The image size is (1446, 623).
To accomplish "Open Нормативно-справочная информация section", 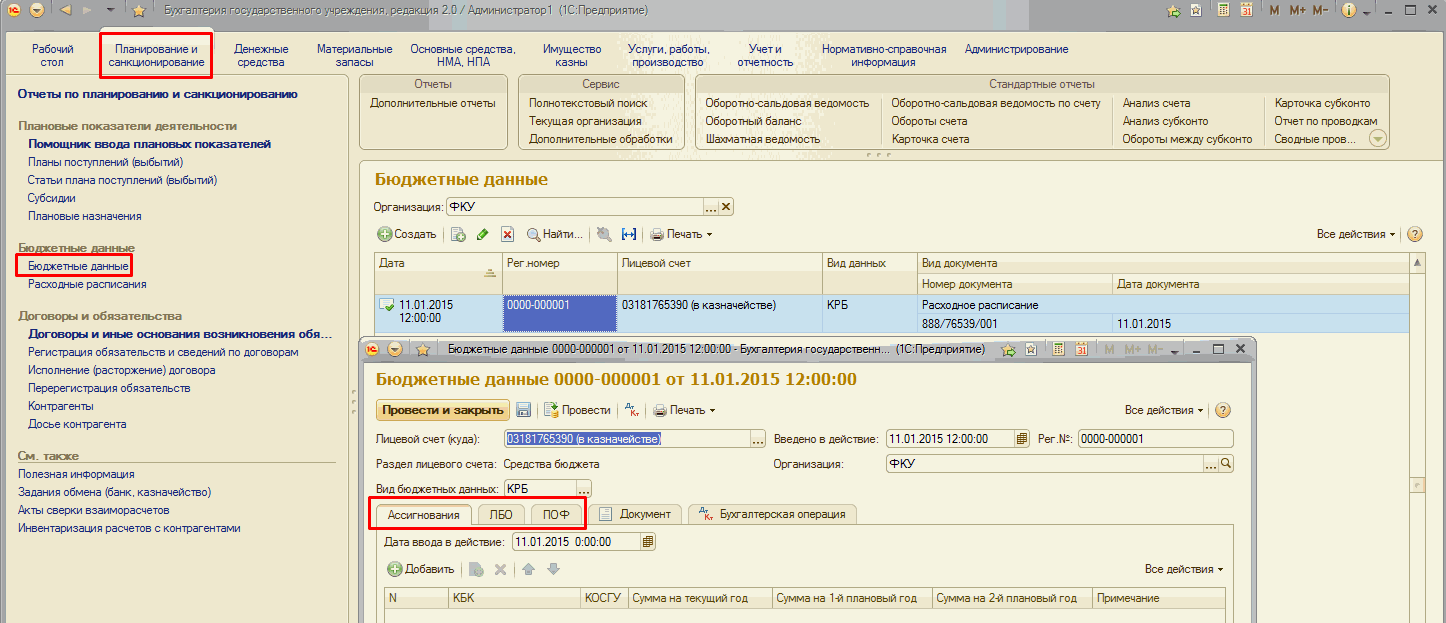I will (x=884, y=55).
